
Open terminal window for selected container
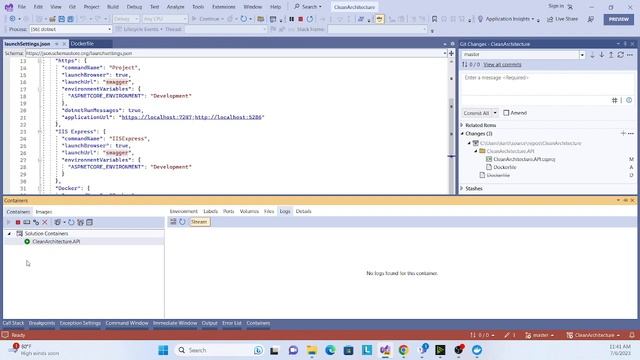click(x=27, y=222)
